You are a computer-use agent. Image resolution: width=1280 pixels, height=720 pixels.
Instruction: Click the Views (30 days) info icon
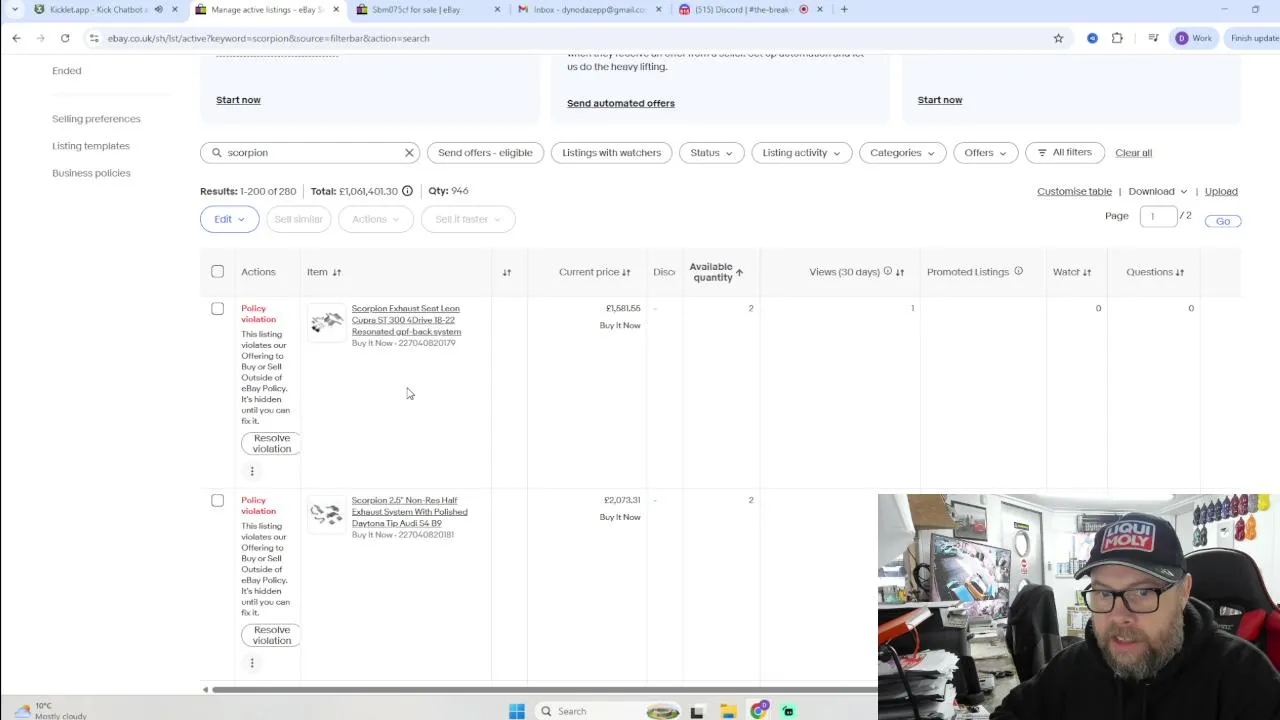tap(887, 272)
